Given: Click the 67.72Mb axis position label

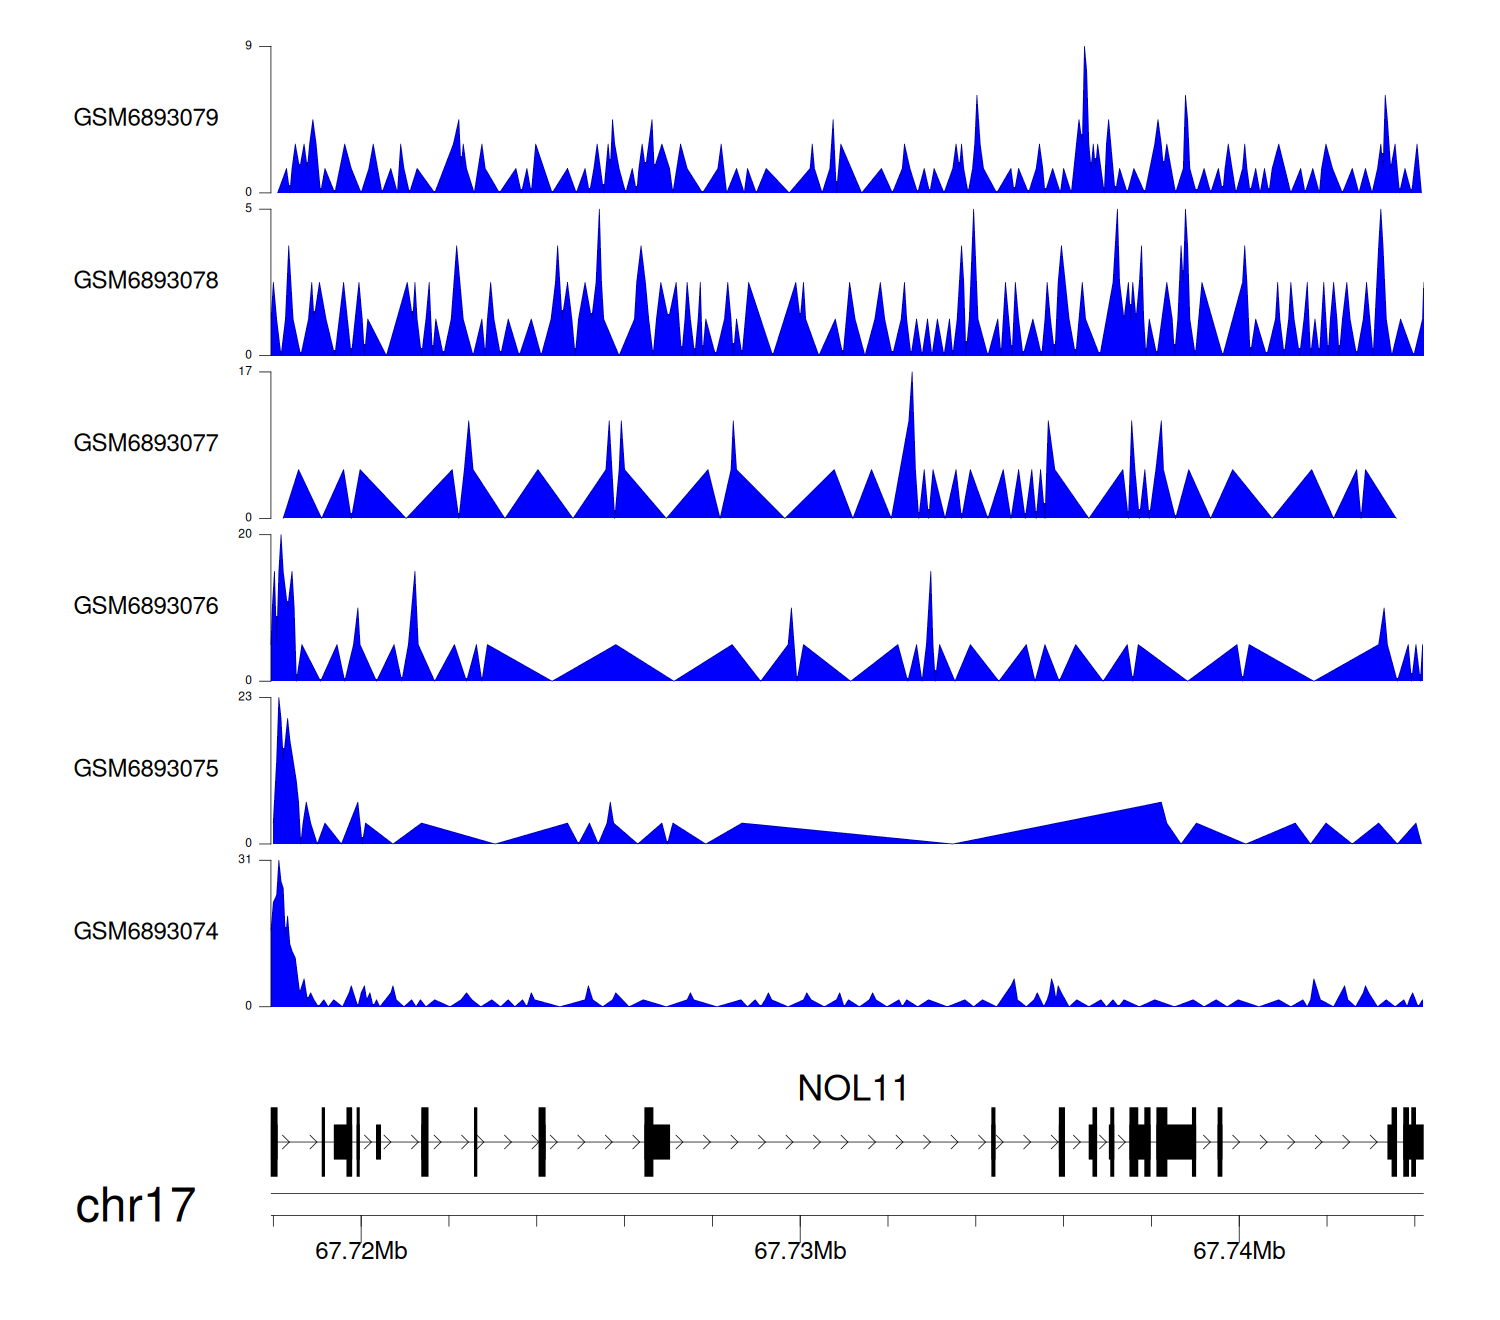Looking at the screenshot, I should pos(361,1251).
